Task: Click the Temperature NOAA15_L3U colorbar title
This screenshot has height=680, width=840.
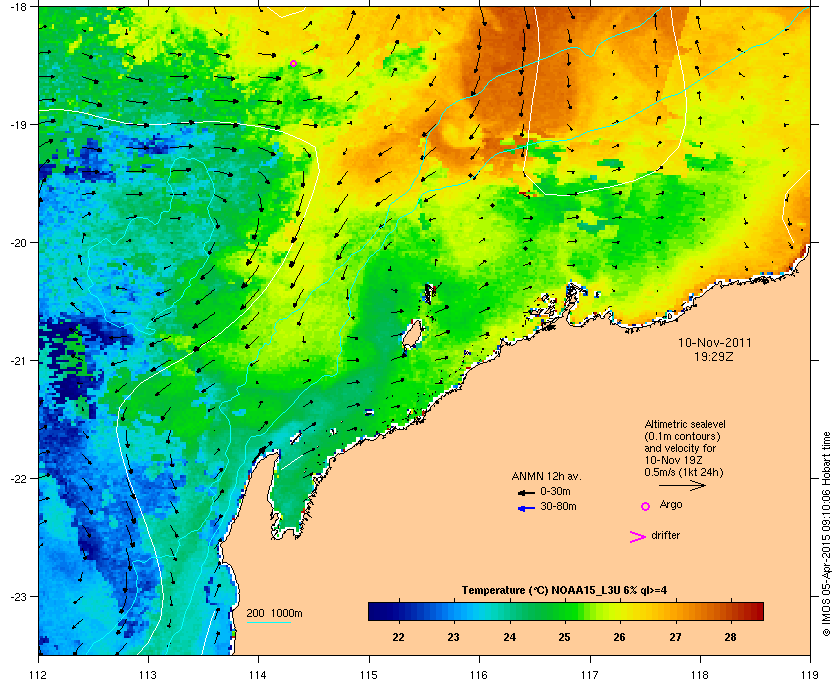Action: pyautogui.click(x=564, y=591)
